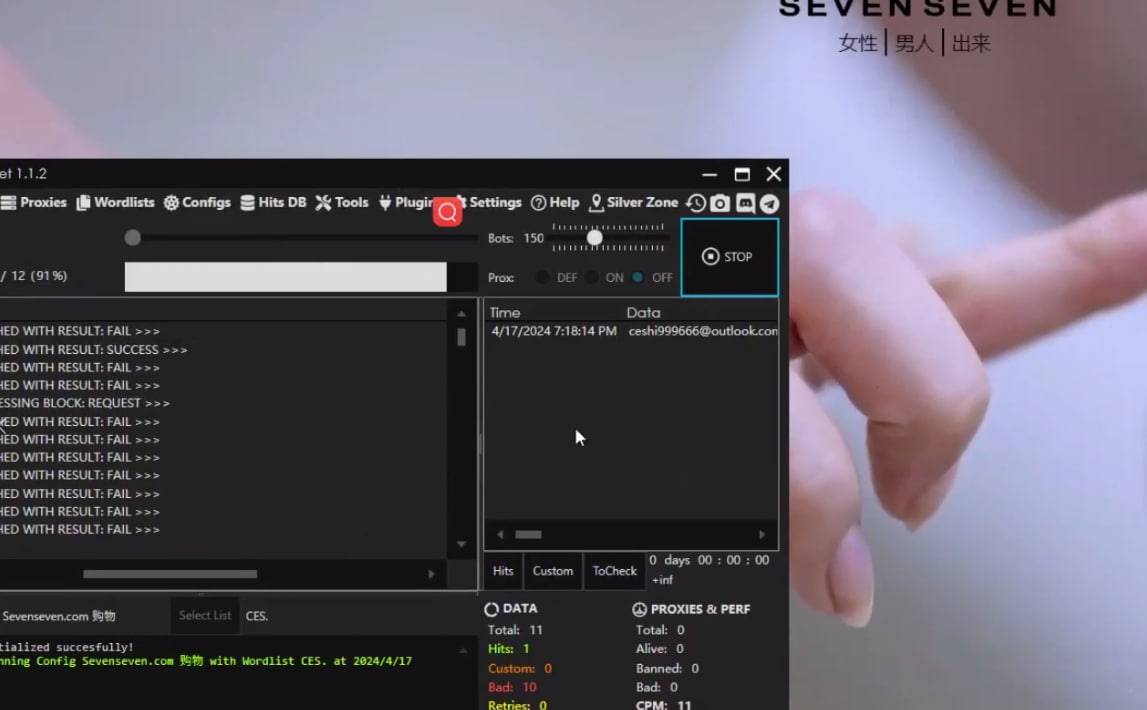
Task: Click the Time column header
Action: pyautogui.click(x=505, y=313)
